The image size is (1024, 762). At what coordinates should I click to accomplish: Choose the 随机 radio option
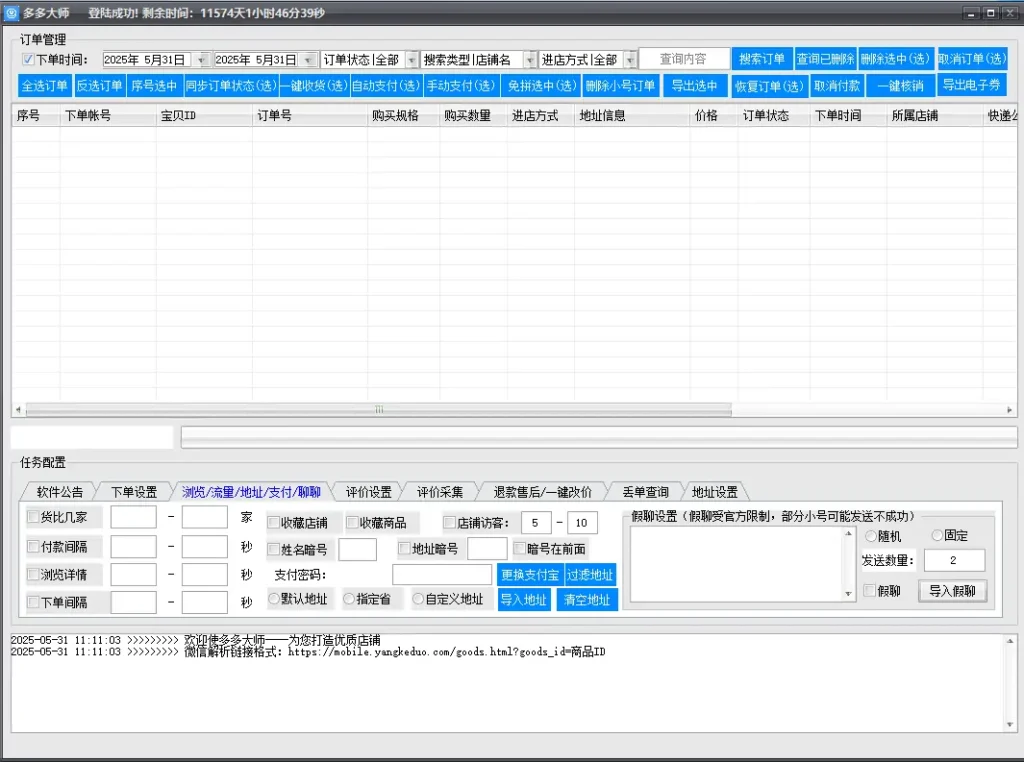[x=871, y=536]
